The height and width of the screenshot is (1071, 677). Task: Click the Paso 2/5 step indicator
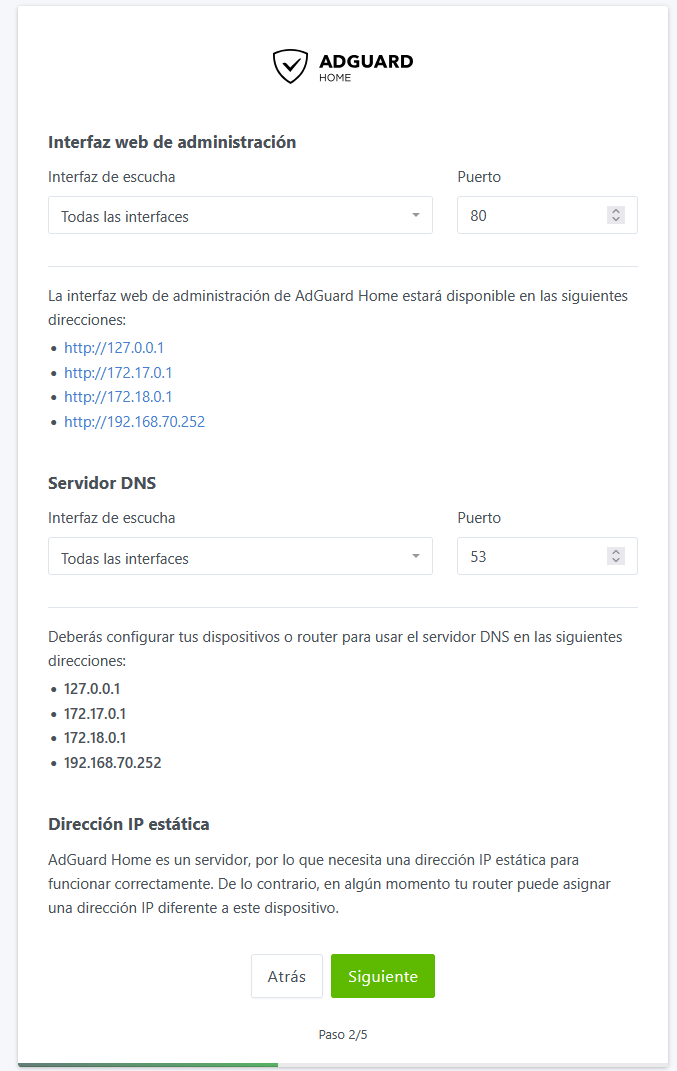pyautogui.click(x=343, y=1035)
